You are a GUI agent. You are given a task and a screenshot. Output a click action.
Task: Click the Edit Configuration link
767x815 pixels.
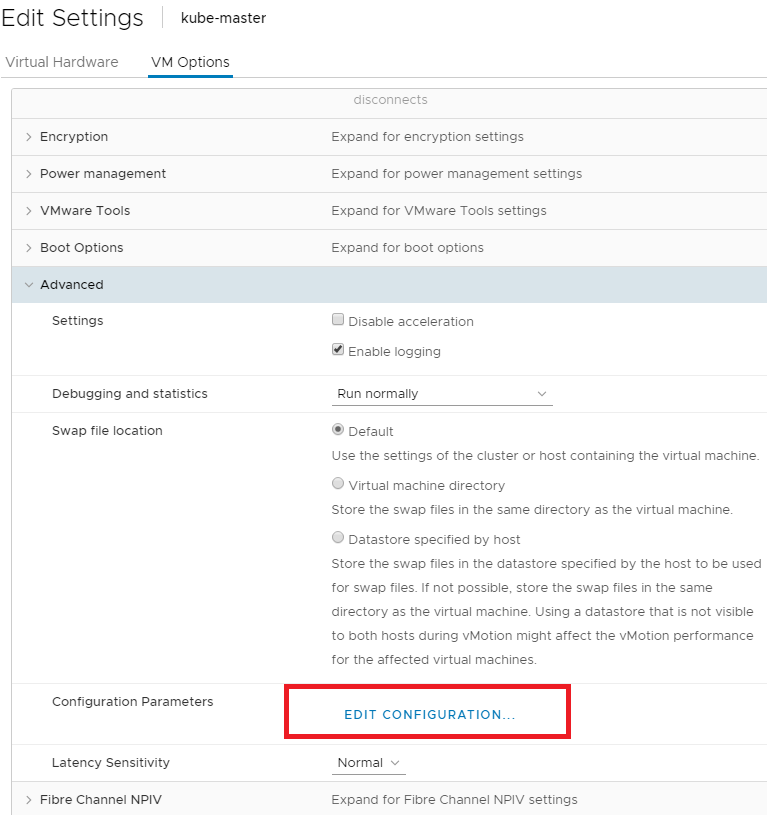tap(429, 715)
